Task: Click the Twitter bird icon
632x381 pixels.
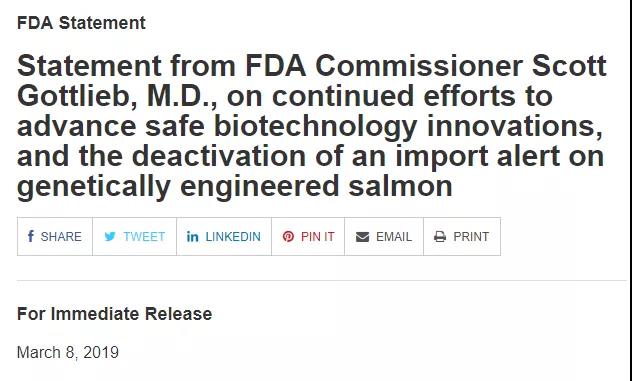Action: tap(110, 237)
